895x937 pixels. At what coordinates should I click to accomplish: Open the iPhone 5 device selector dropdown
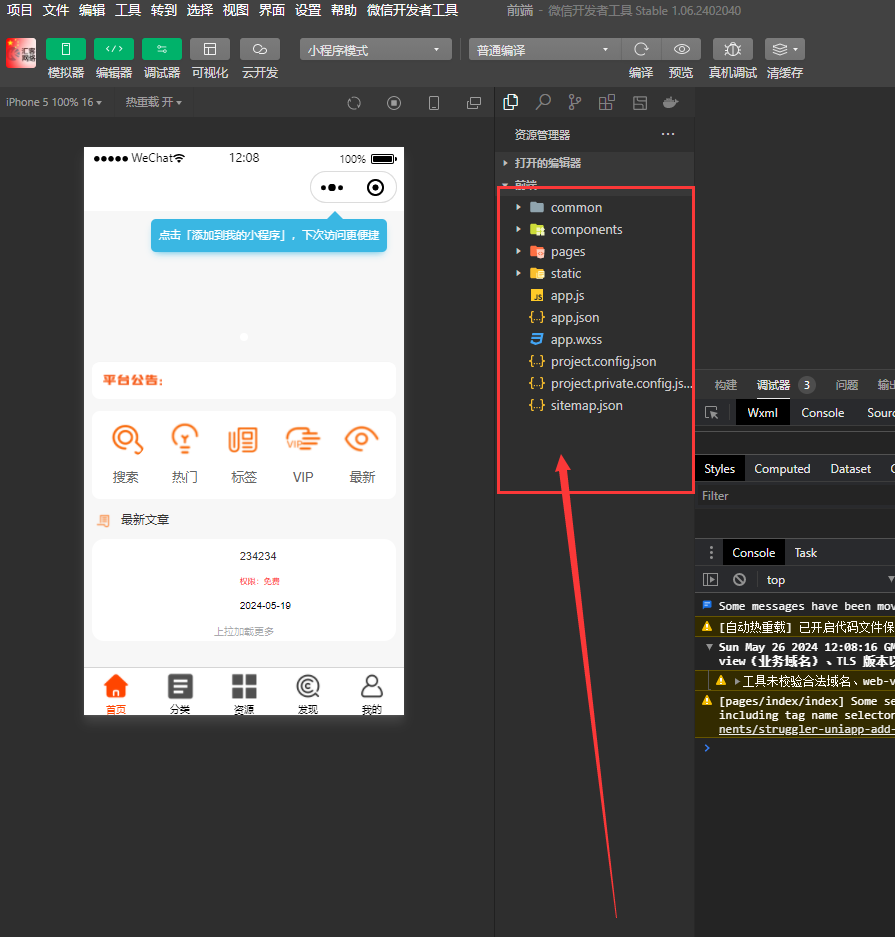click(x=54, y=102)
